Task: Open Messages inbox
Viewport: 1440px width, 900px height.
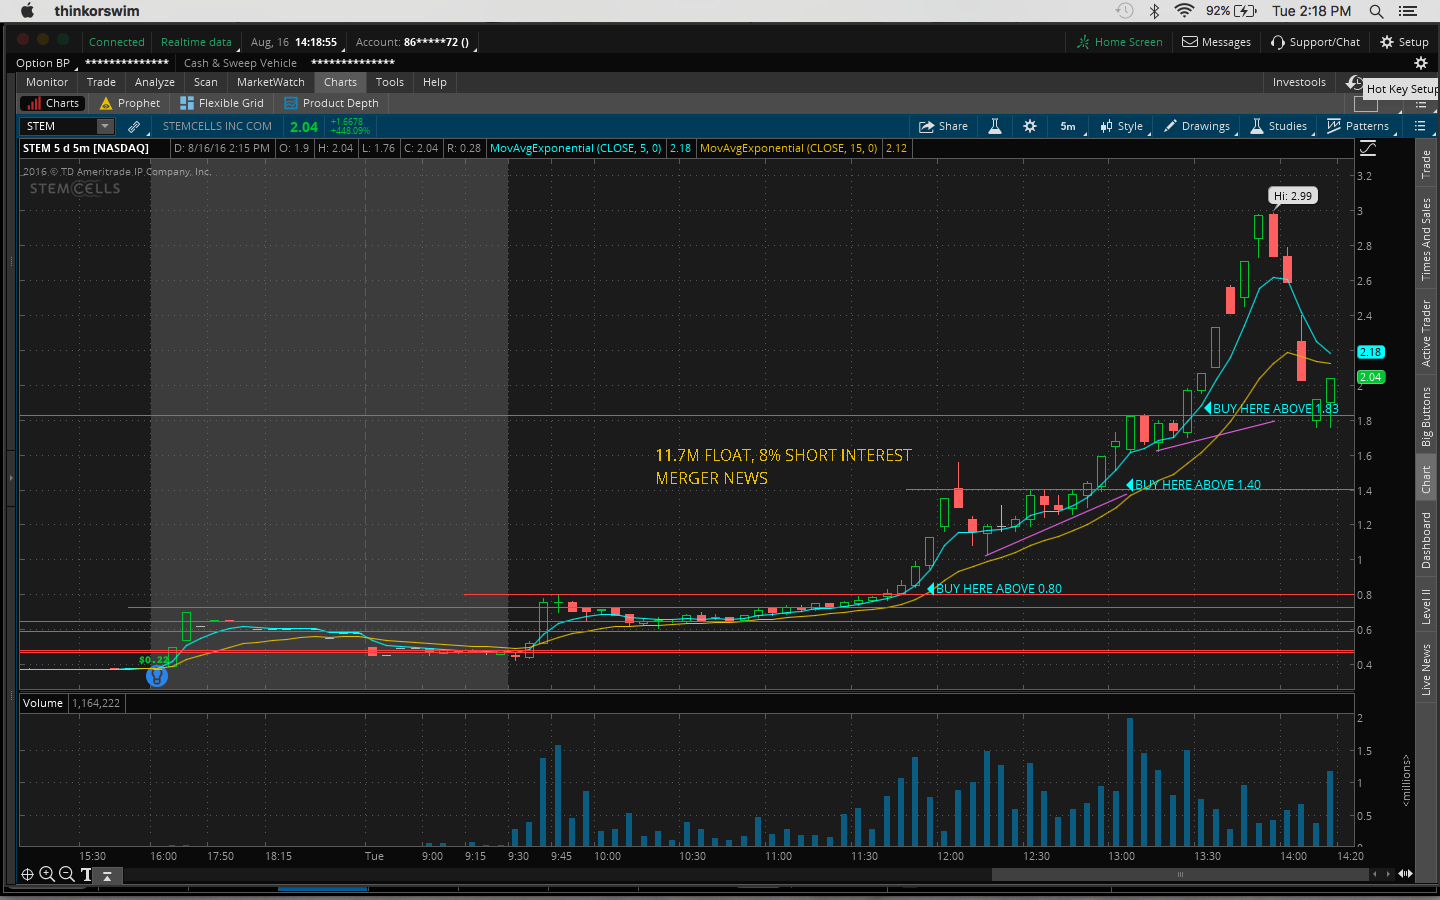Action: click(1216, 42)
